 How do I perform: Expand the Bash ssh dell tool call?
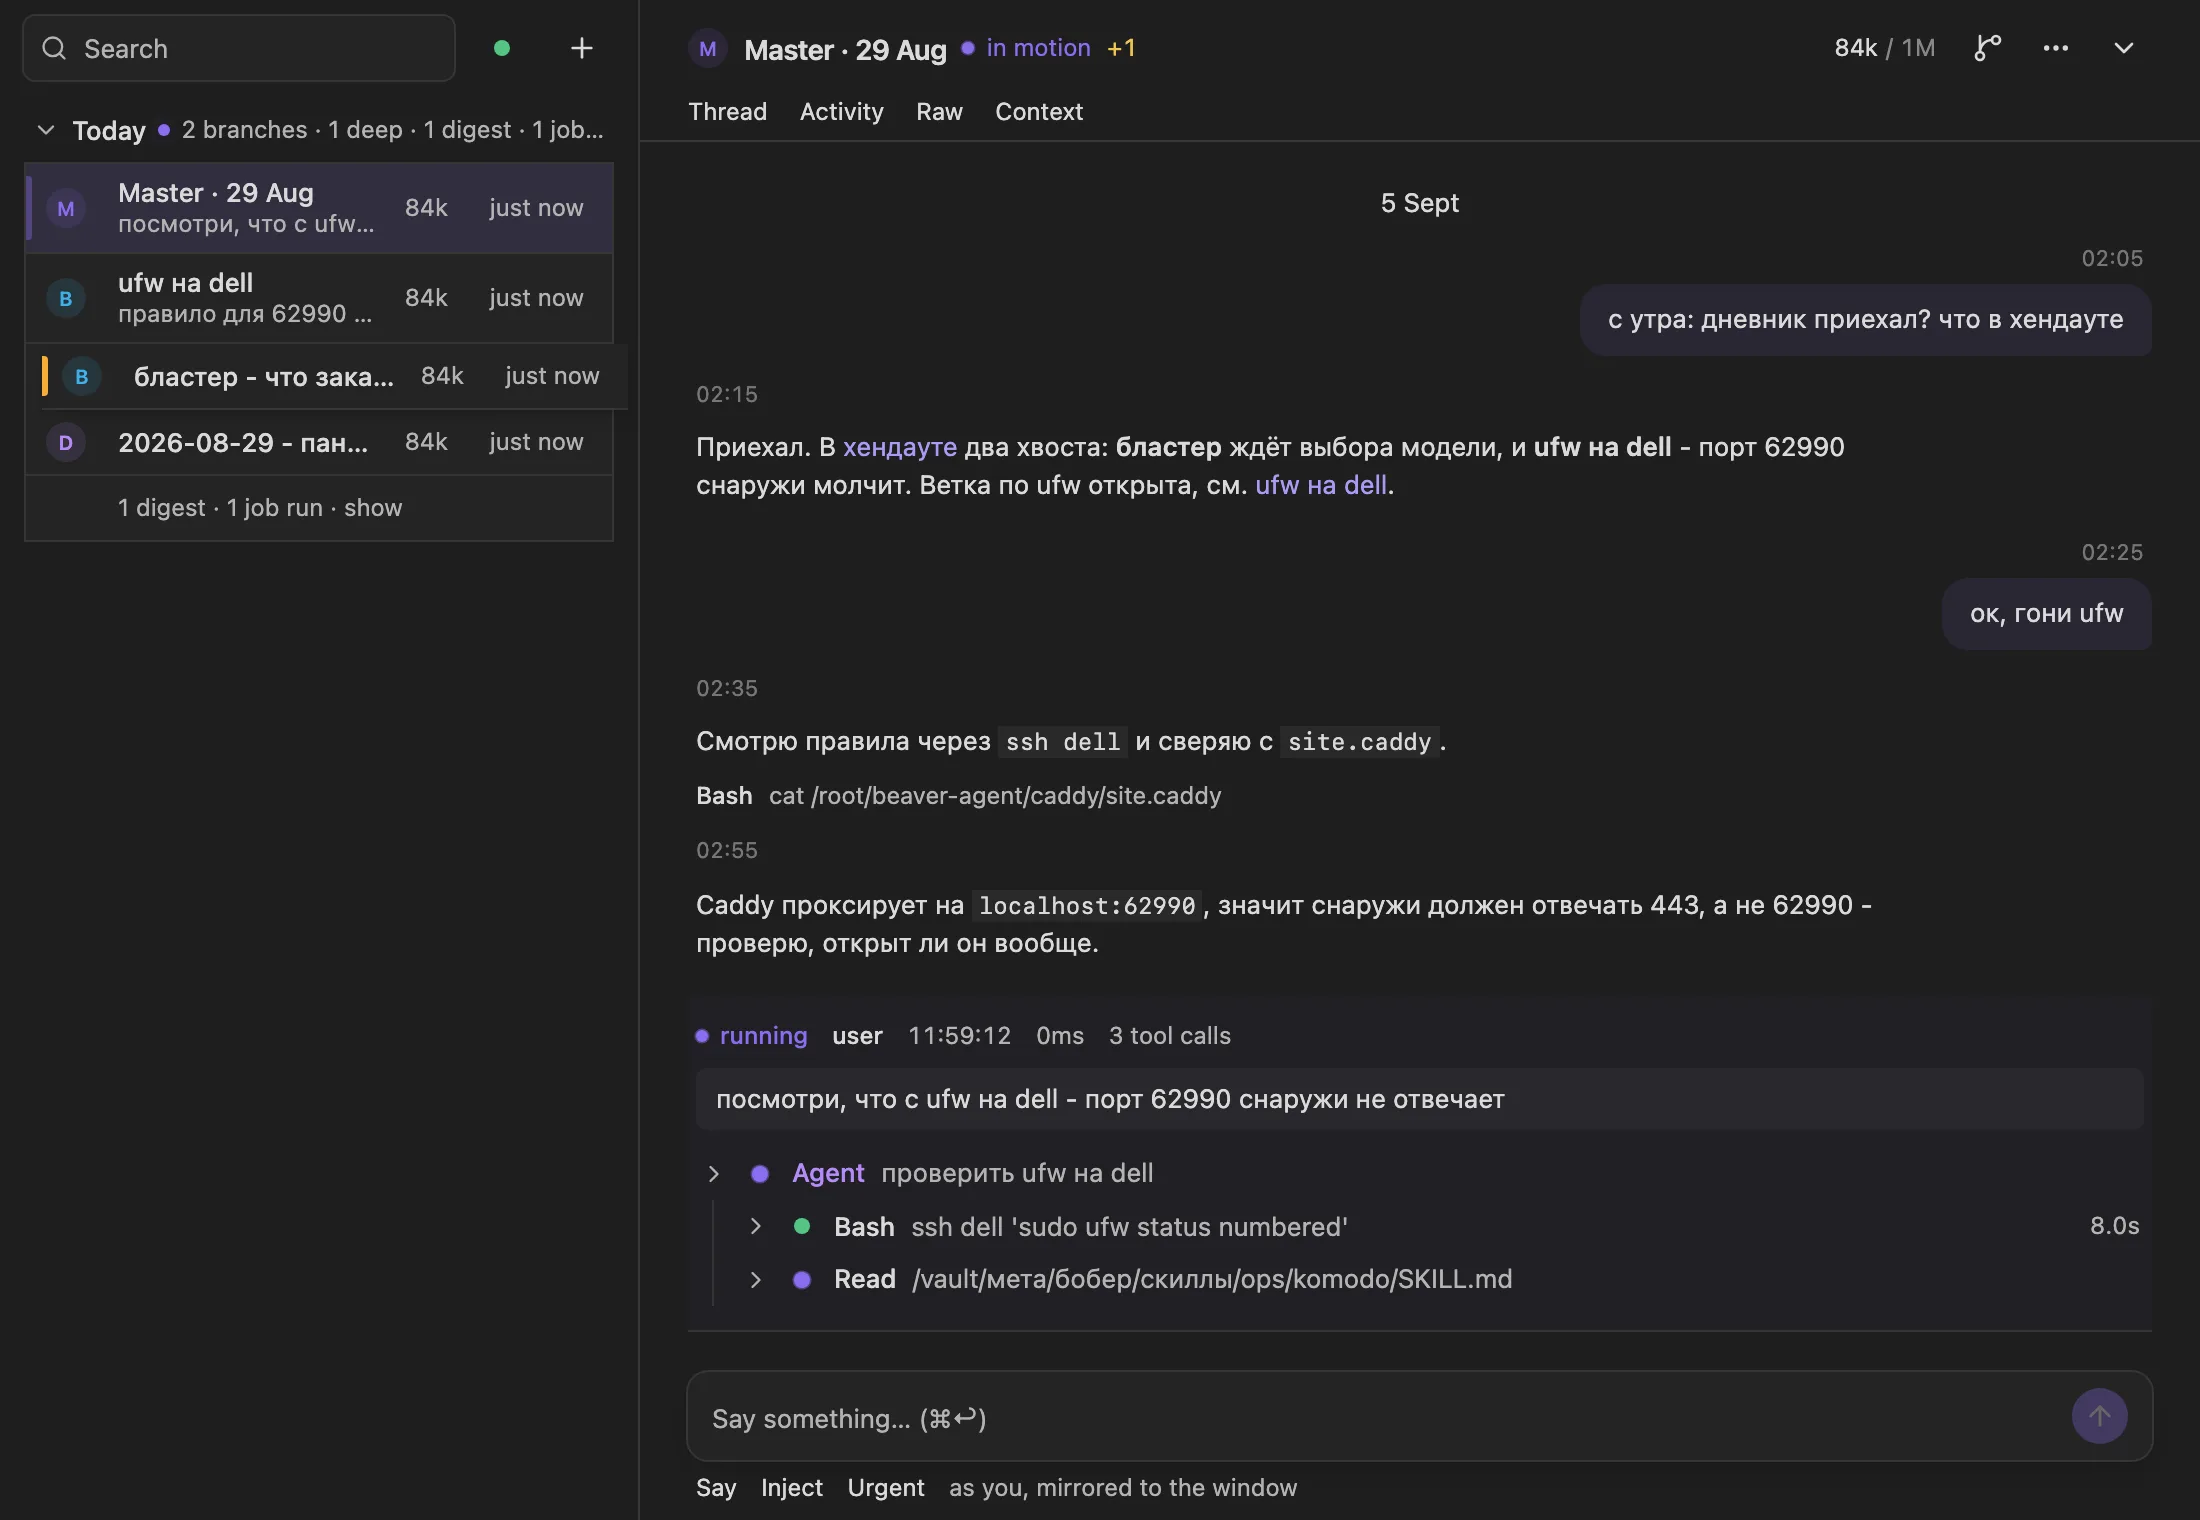coord(755,1226)
